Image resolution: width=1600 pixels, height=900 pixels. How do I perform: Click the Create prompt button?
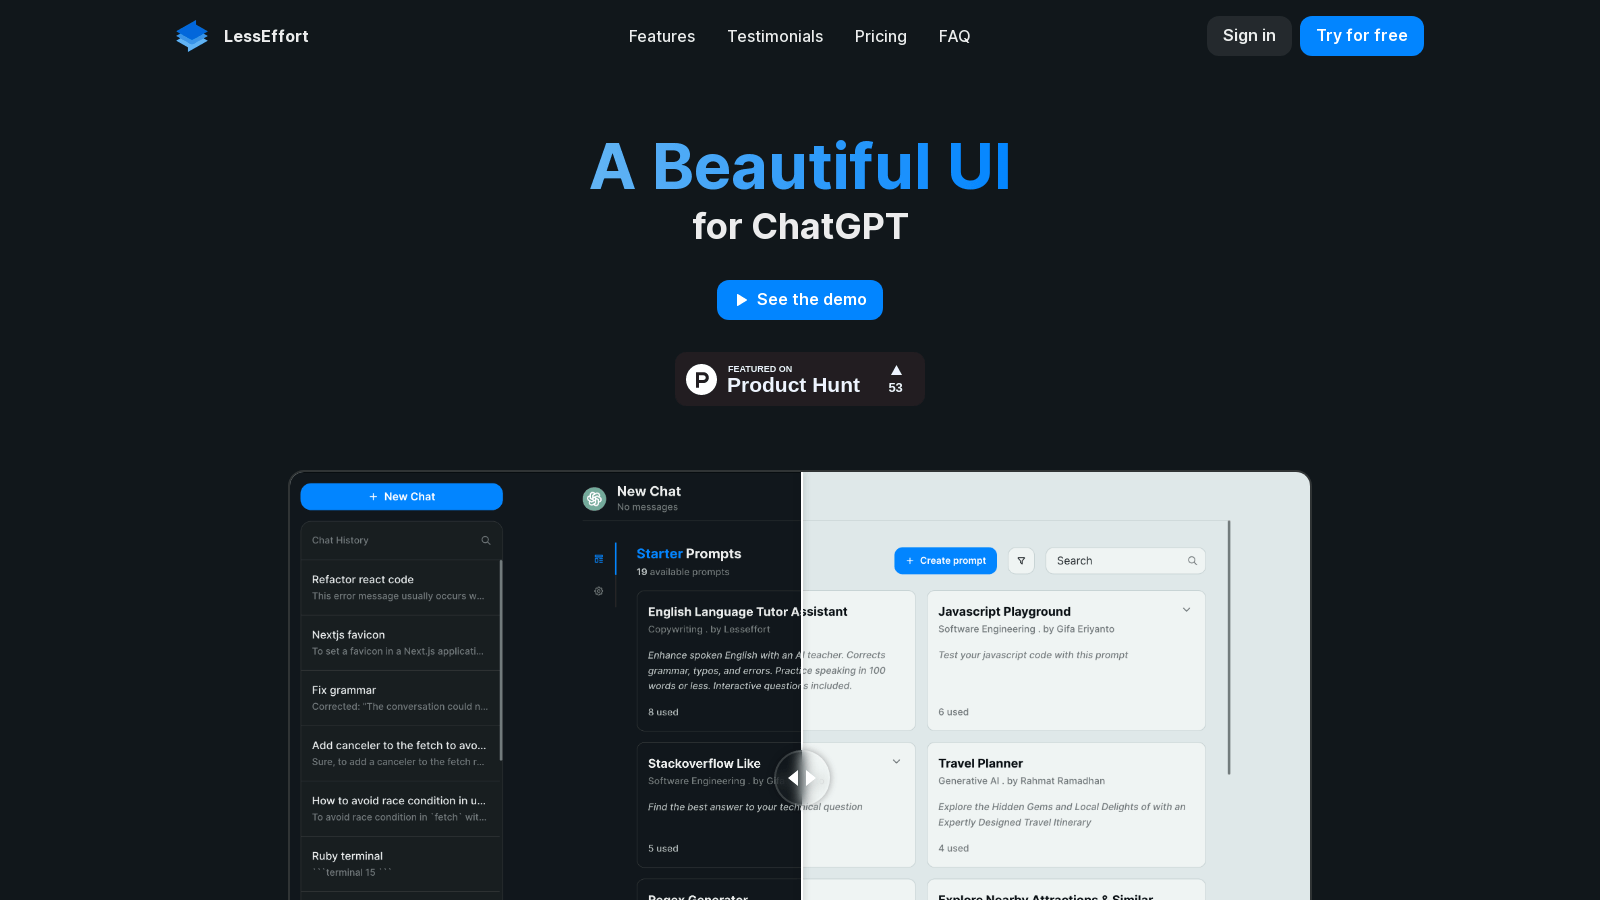click(x=946, y=561)
